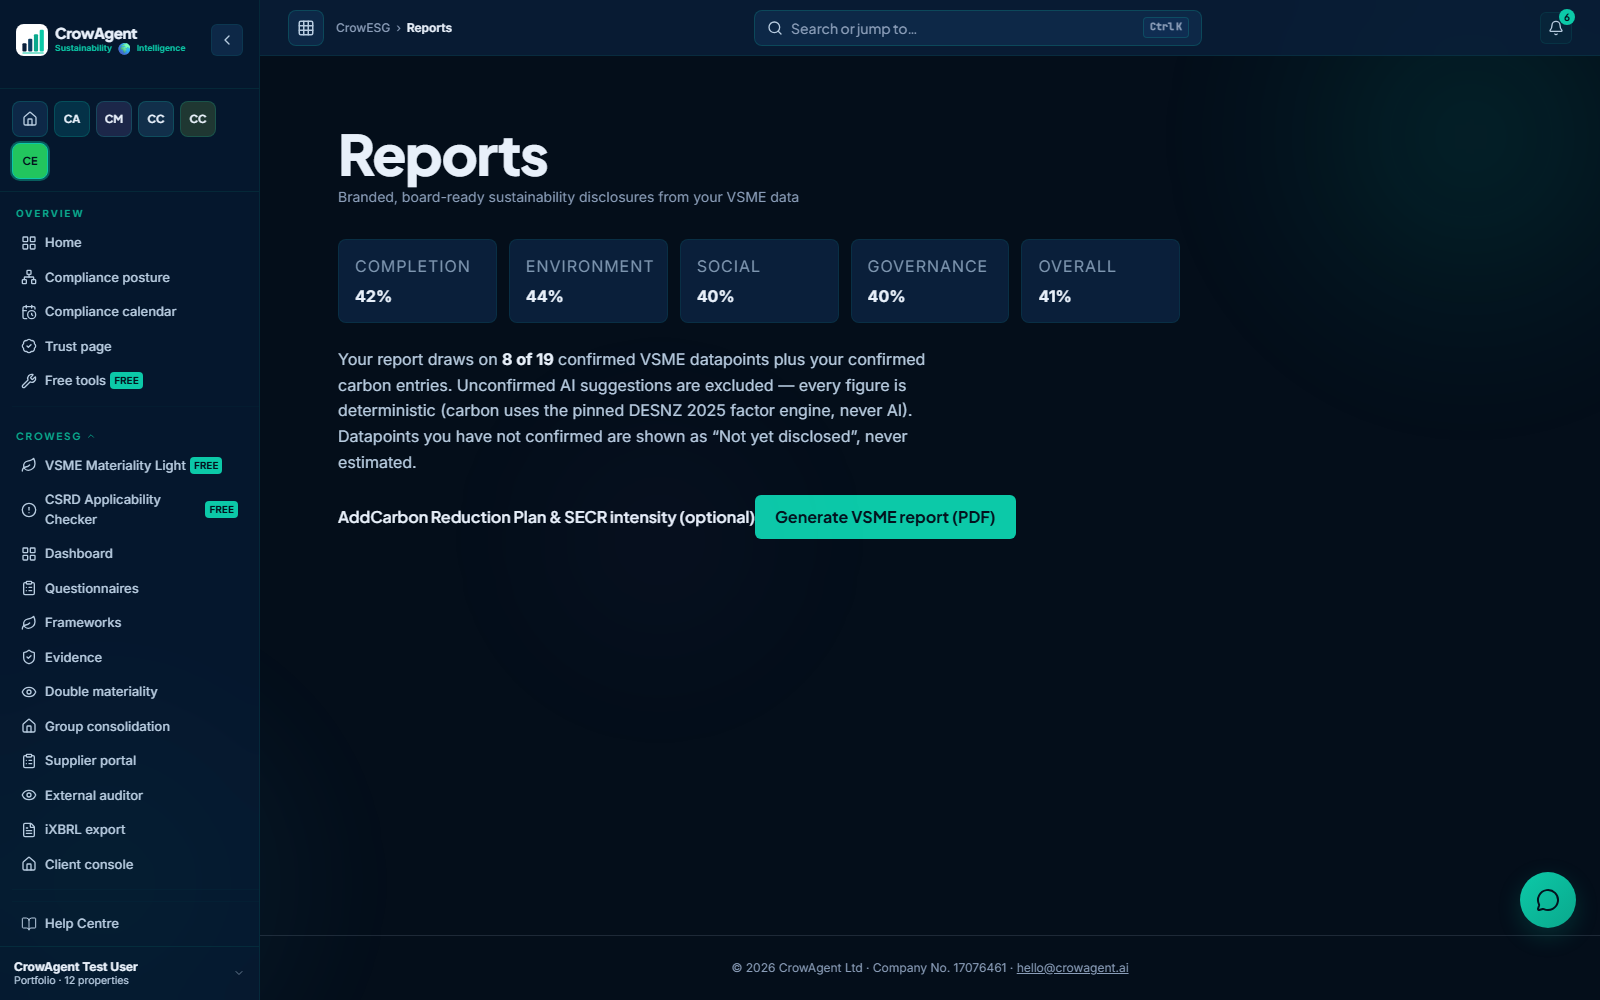Collapse the sidebar with the chevron button

(x=227, y=40)
